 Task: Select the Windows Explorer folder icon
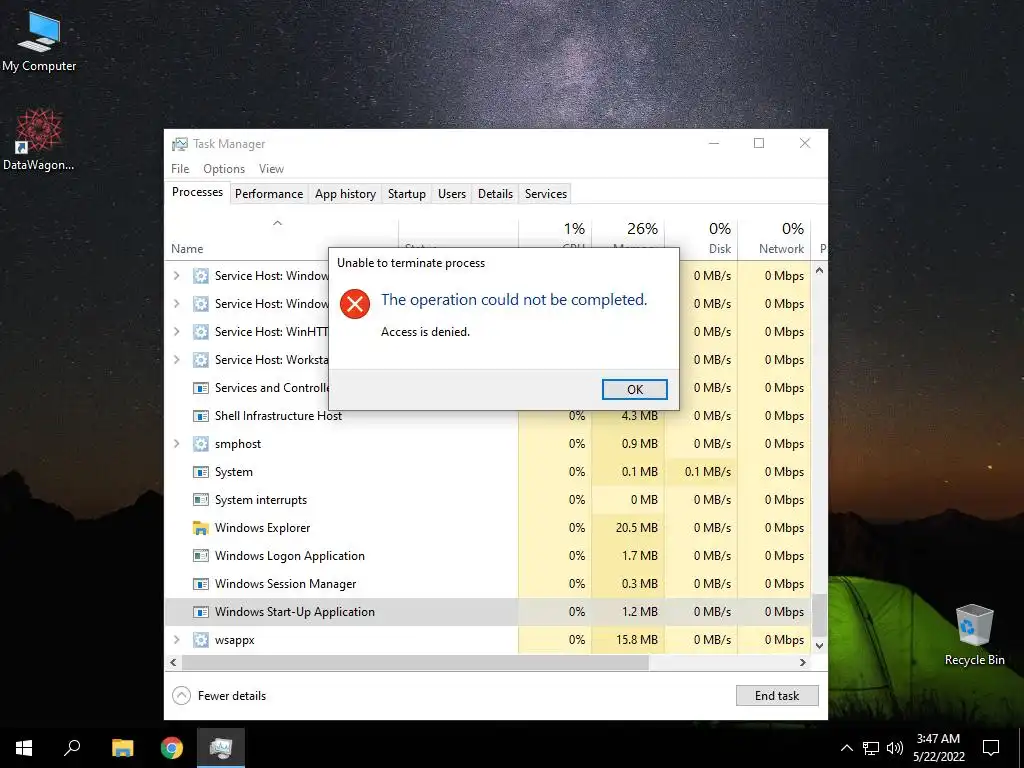(200, 528)
